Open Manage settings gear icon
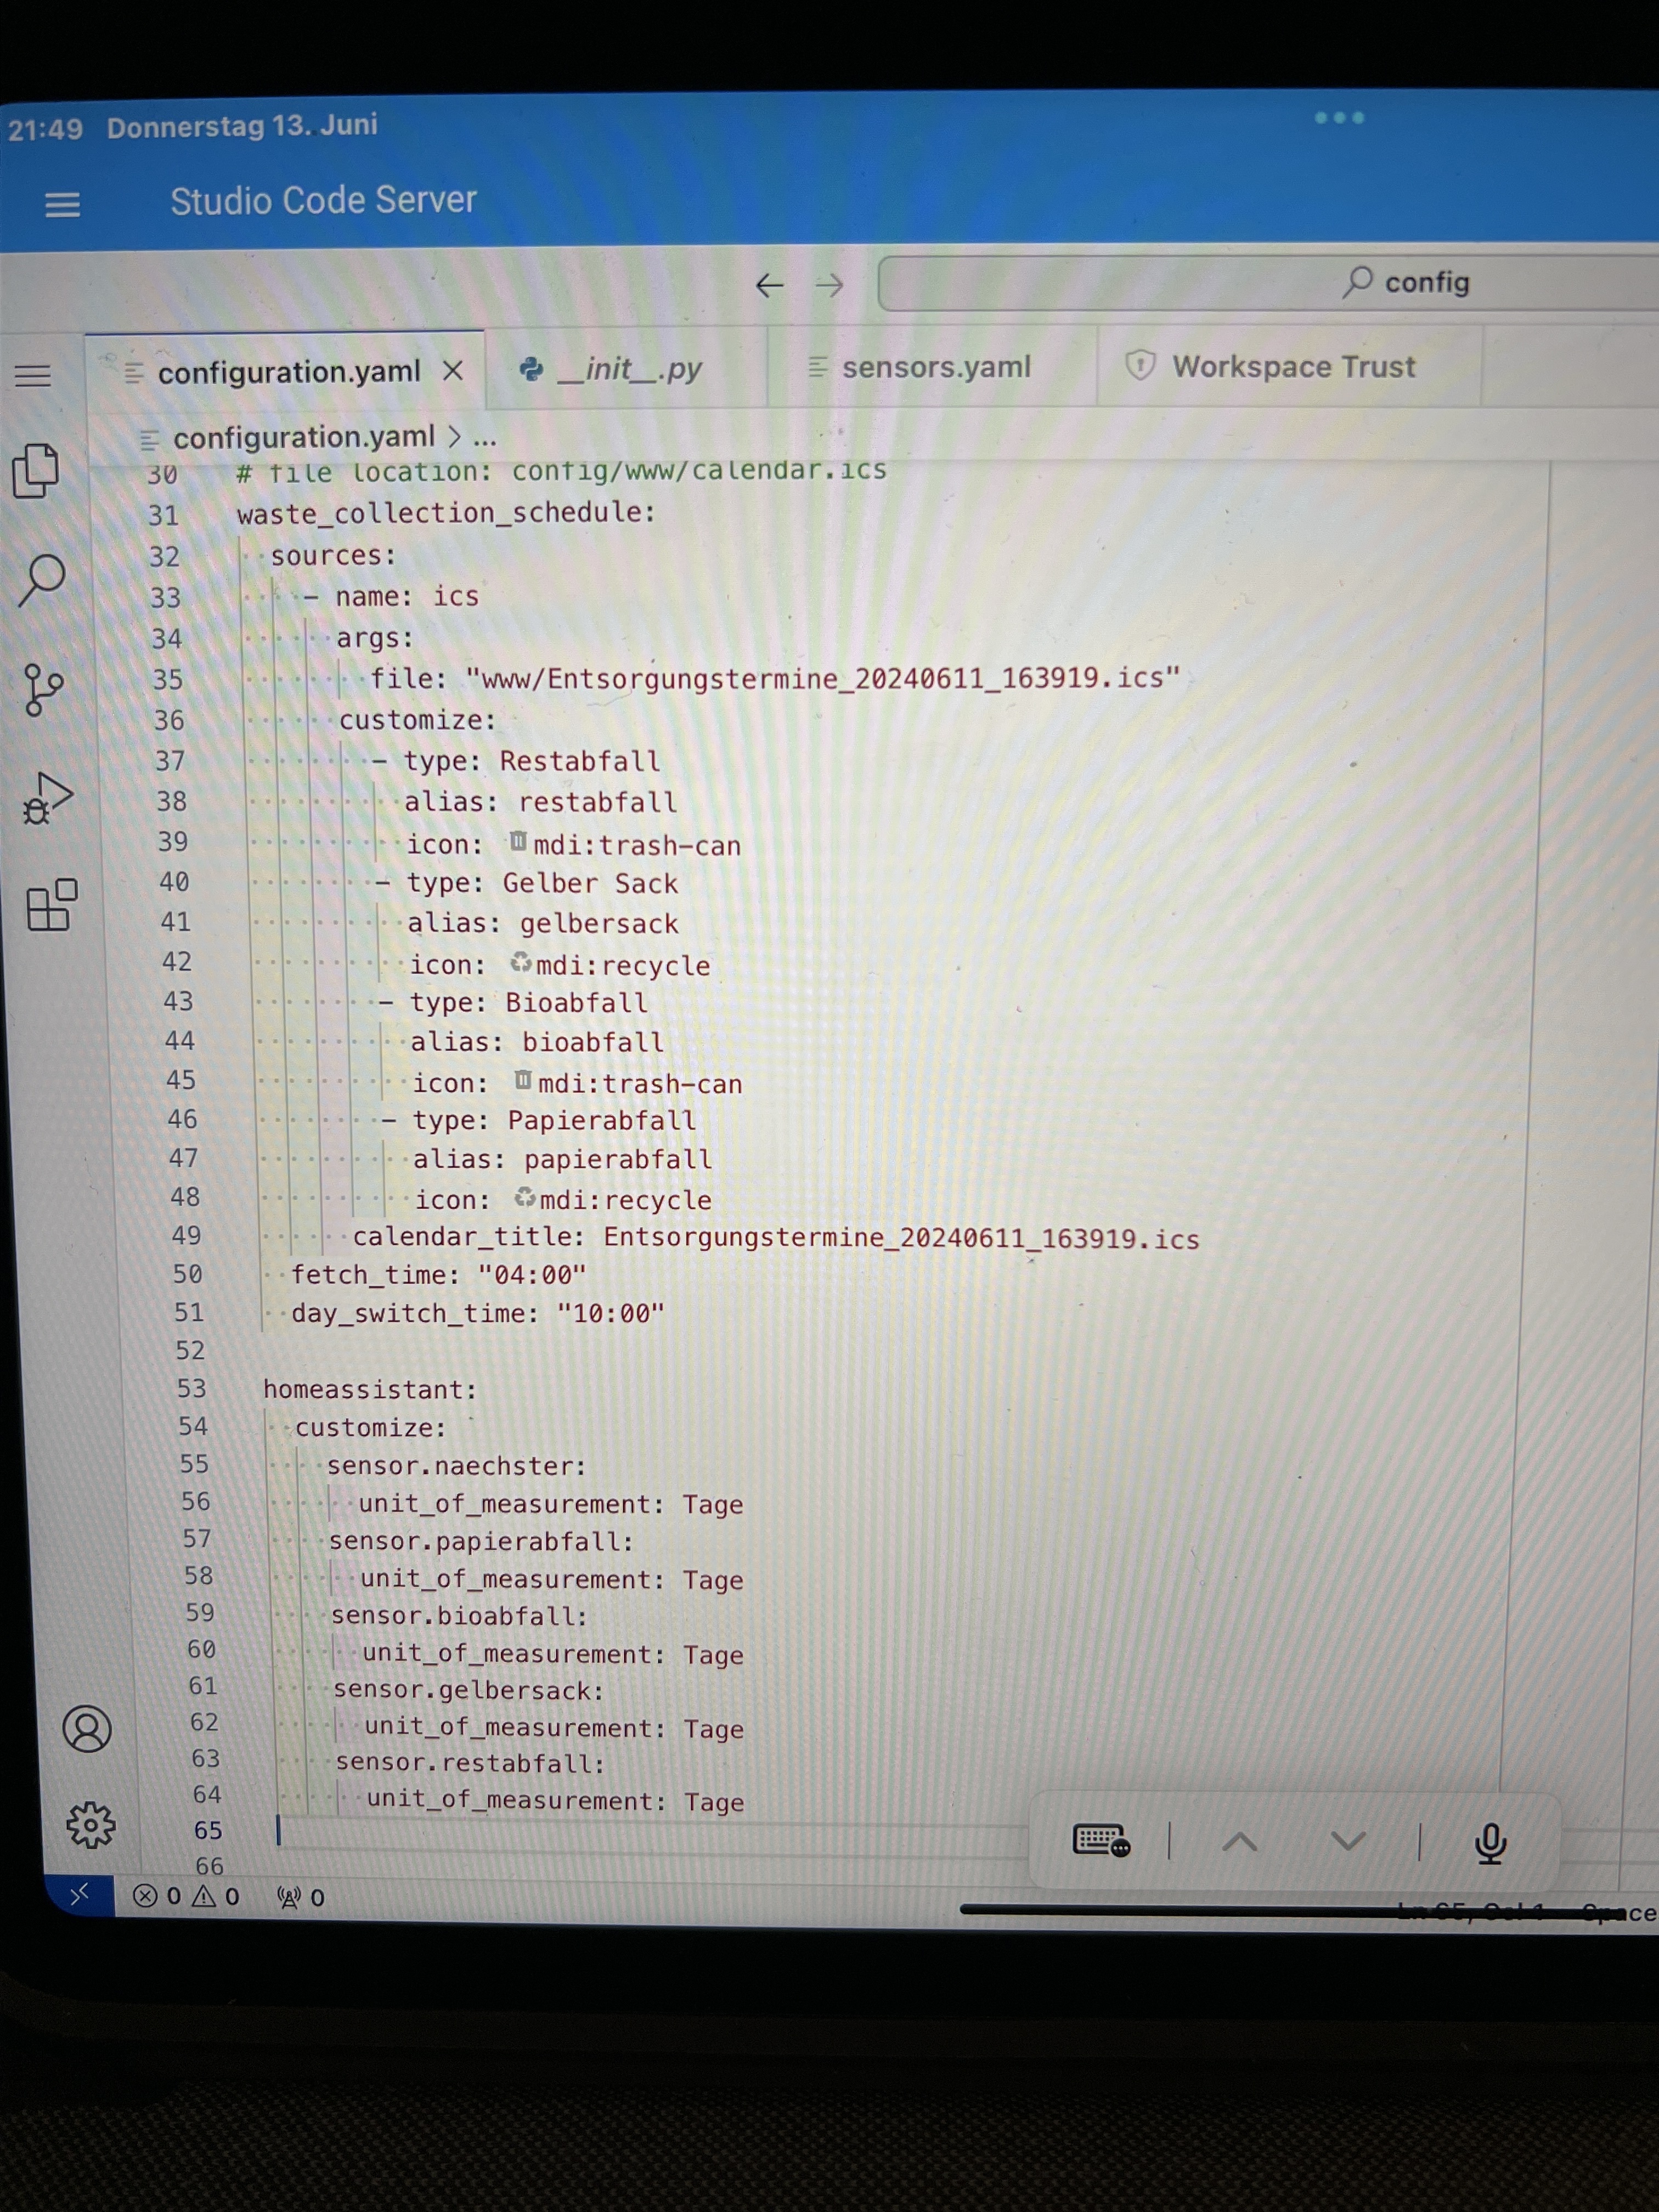 90,1825
